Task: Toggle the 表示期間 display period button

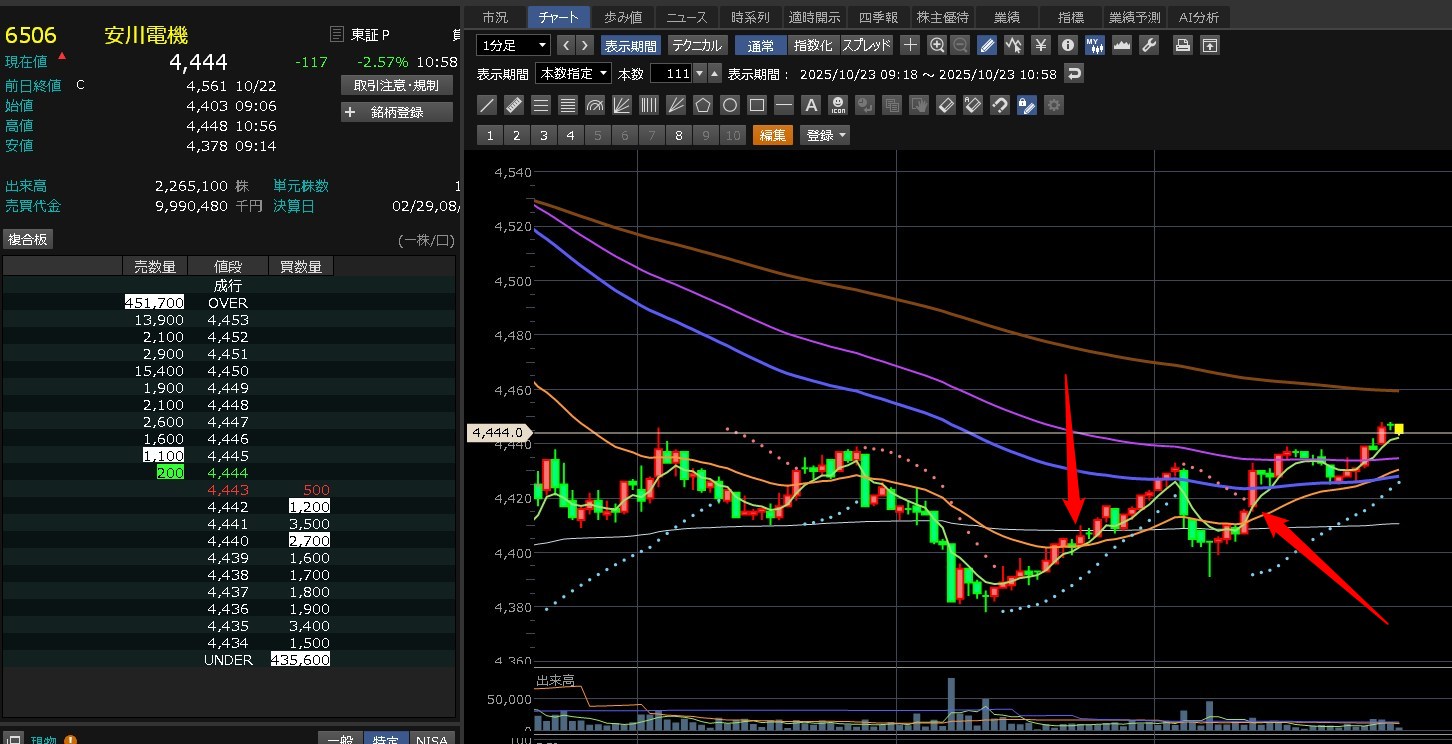Action: 630,45
